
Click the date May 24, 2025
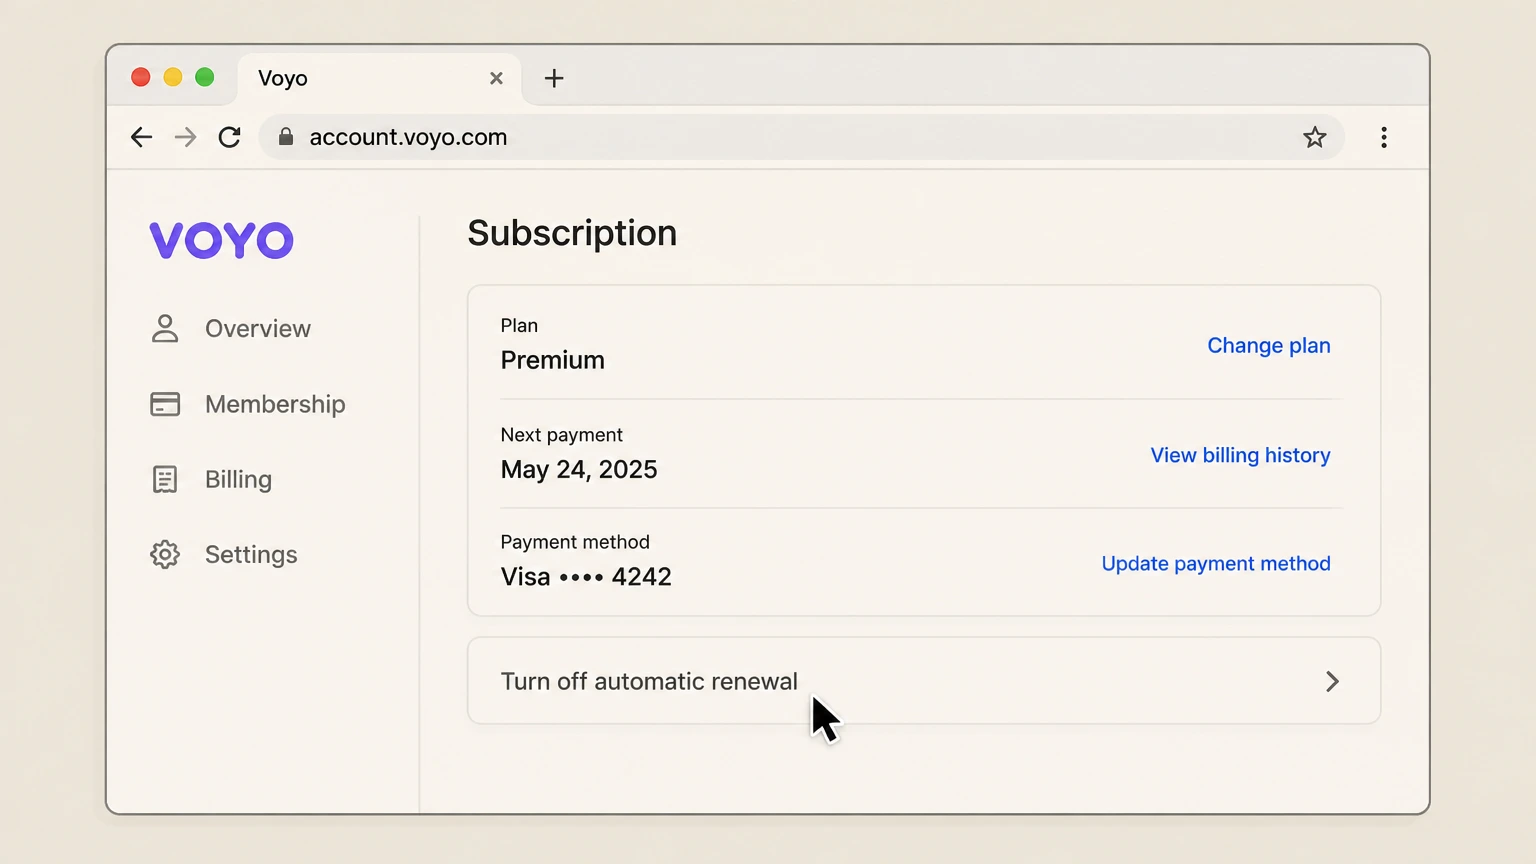click(579, 469)
